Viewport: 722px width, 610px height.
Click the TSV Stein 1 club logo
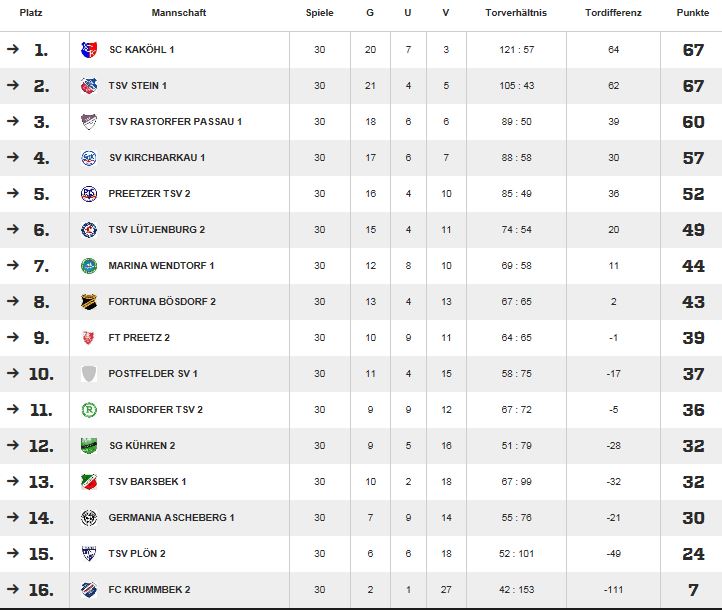pyautogui.click(x=89, y=86)
